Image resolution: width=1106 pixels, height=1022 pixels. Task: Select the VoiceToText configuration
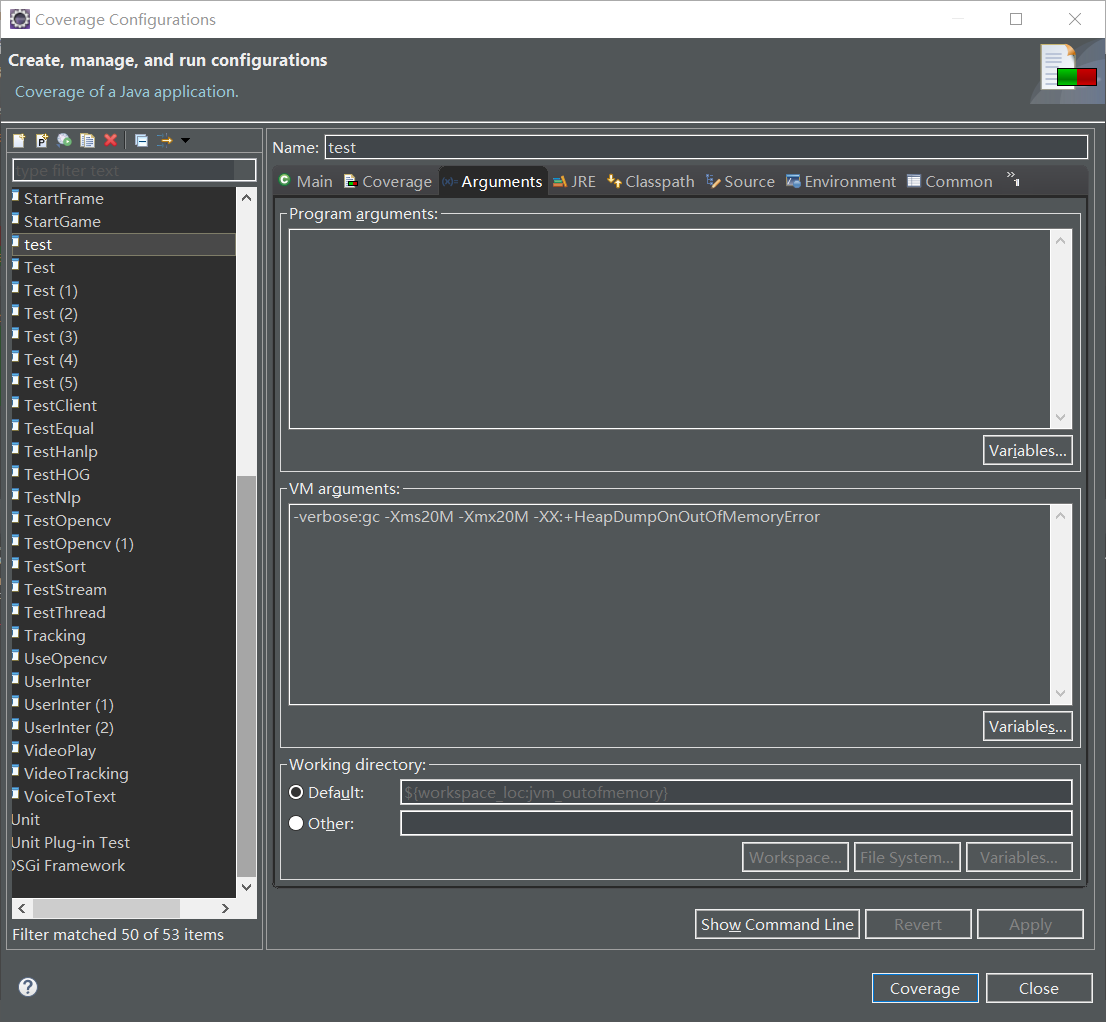click(x=70, y=796)
